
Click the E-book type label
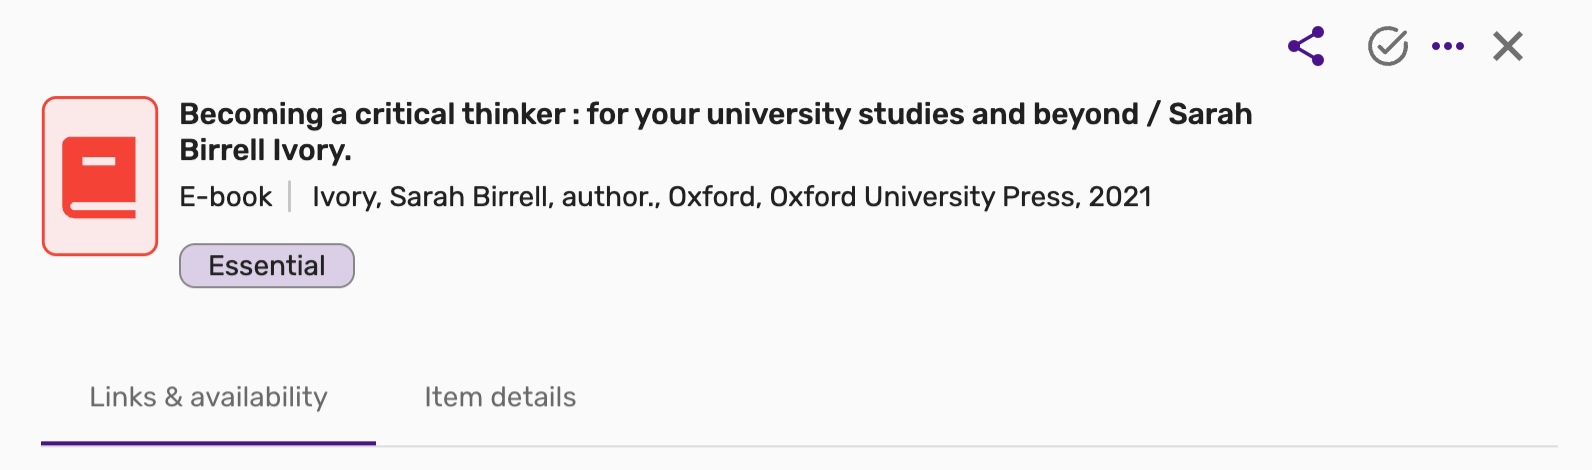tap(225, 197)
